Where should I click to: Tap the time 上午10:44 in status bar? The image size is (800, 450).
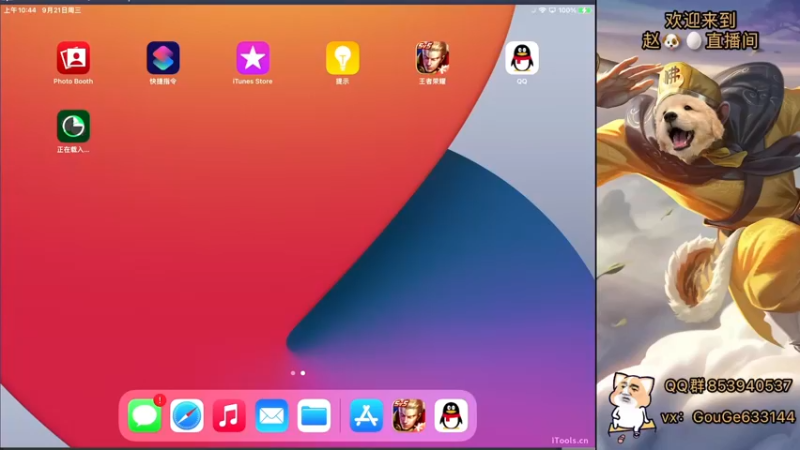20,10
